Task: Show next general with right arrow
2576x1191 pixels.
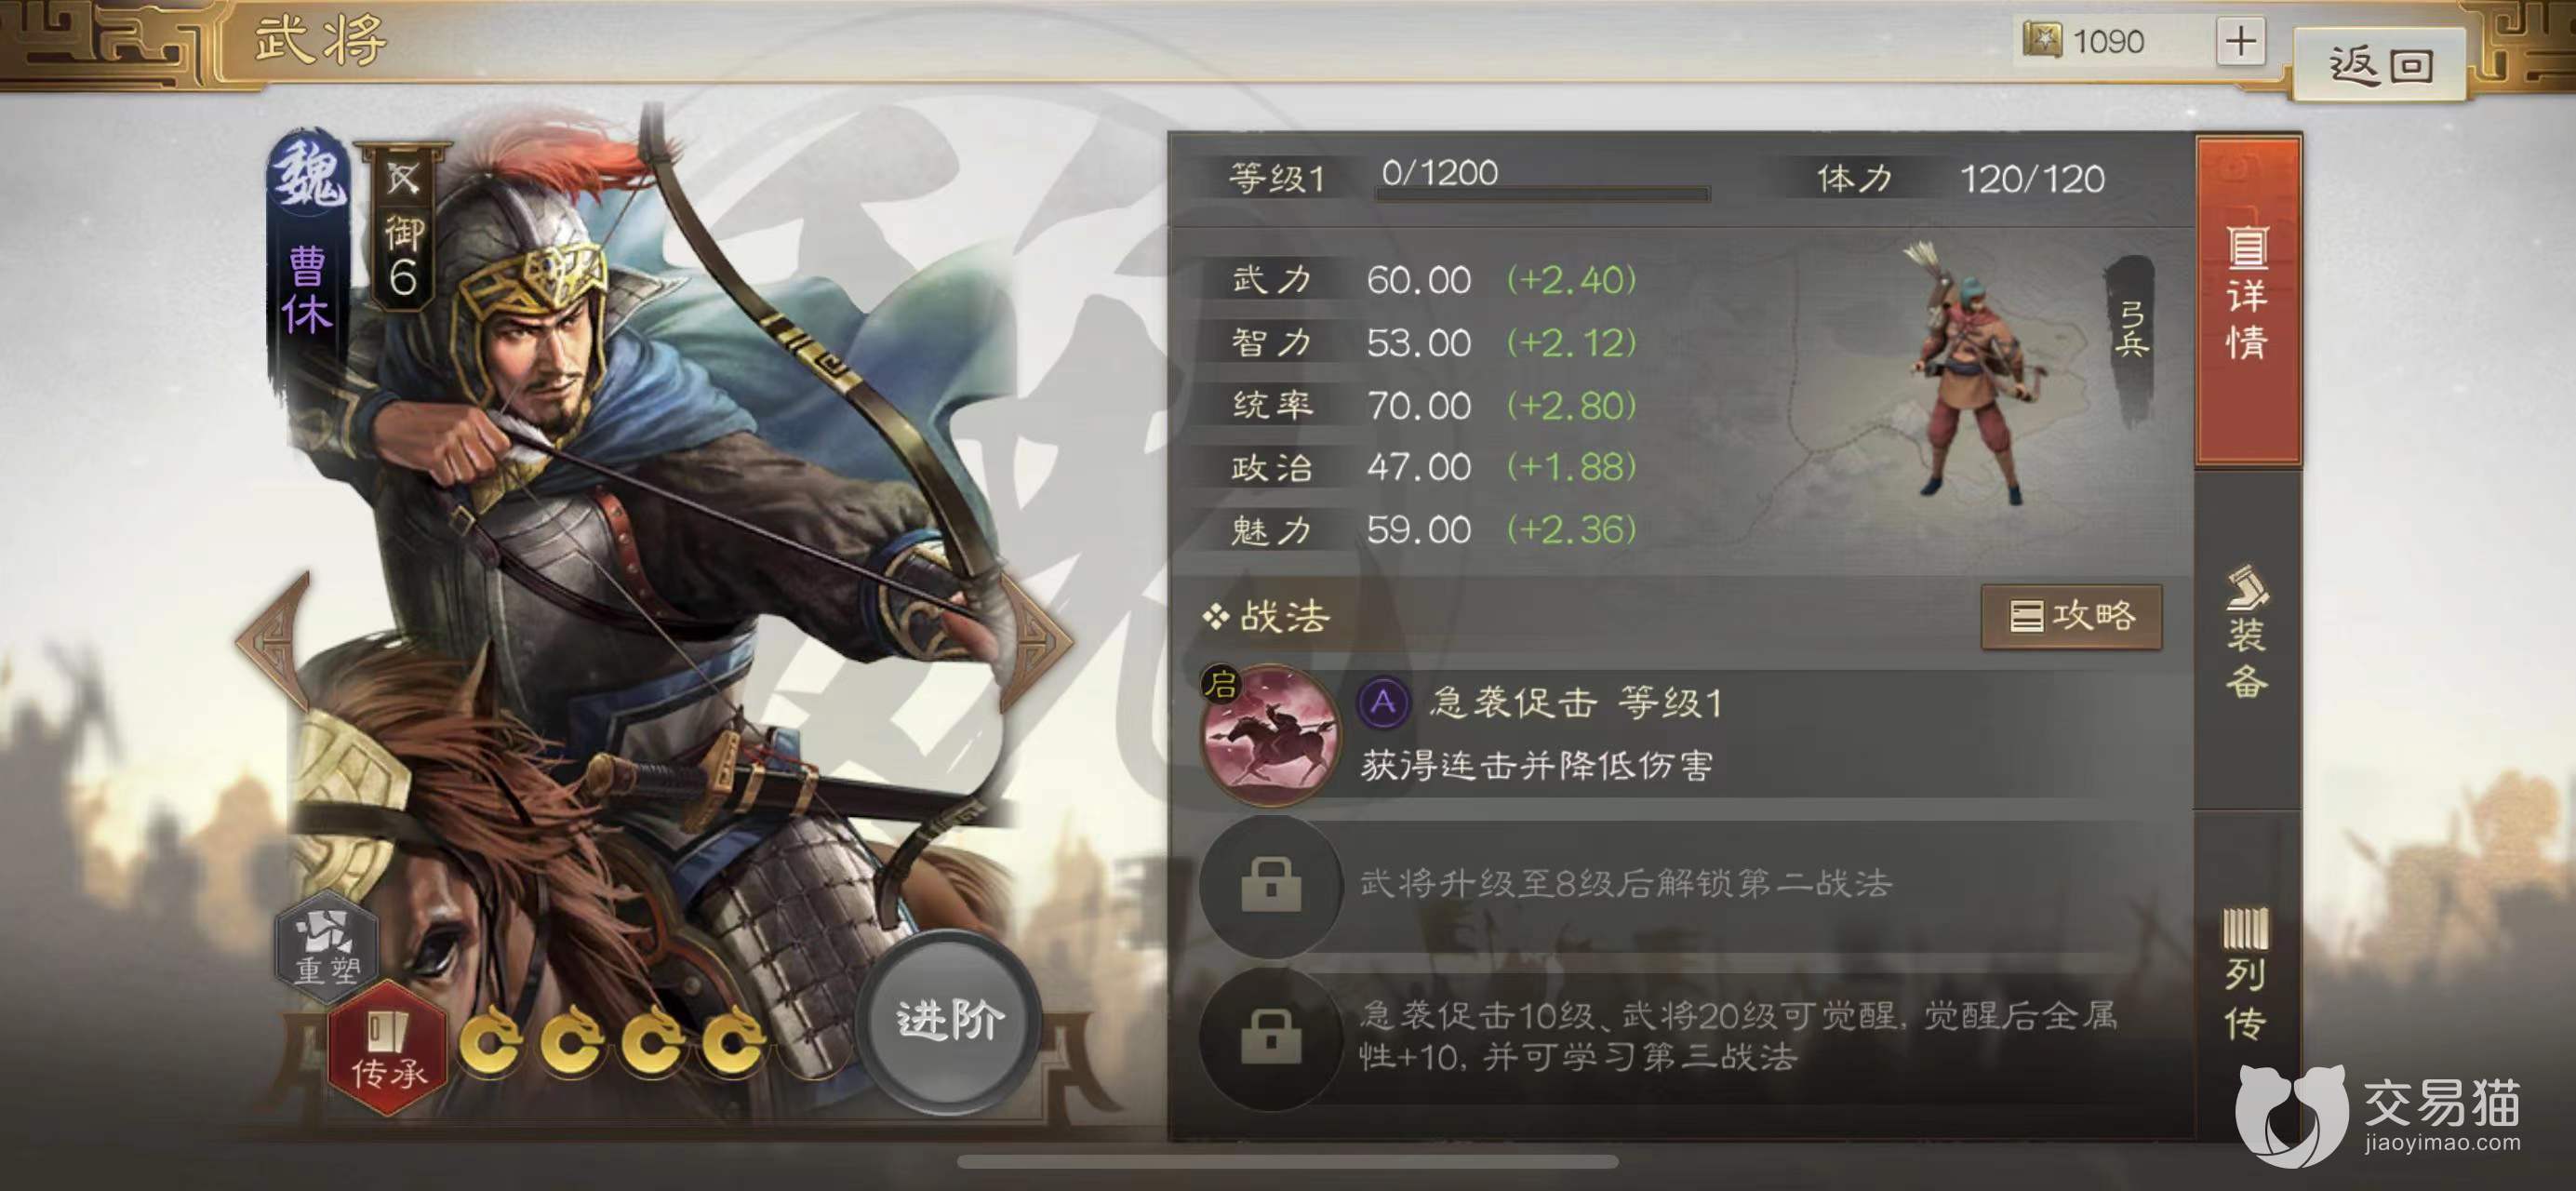Action: (x=1038, y=641)
